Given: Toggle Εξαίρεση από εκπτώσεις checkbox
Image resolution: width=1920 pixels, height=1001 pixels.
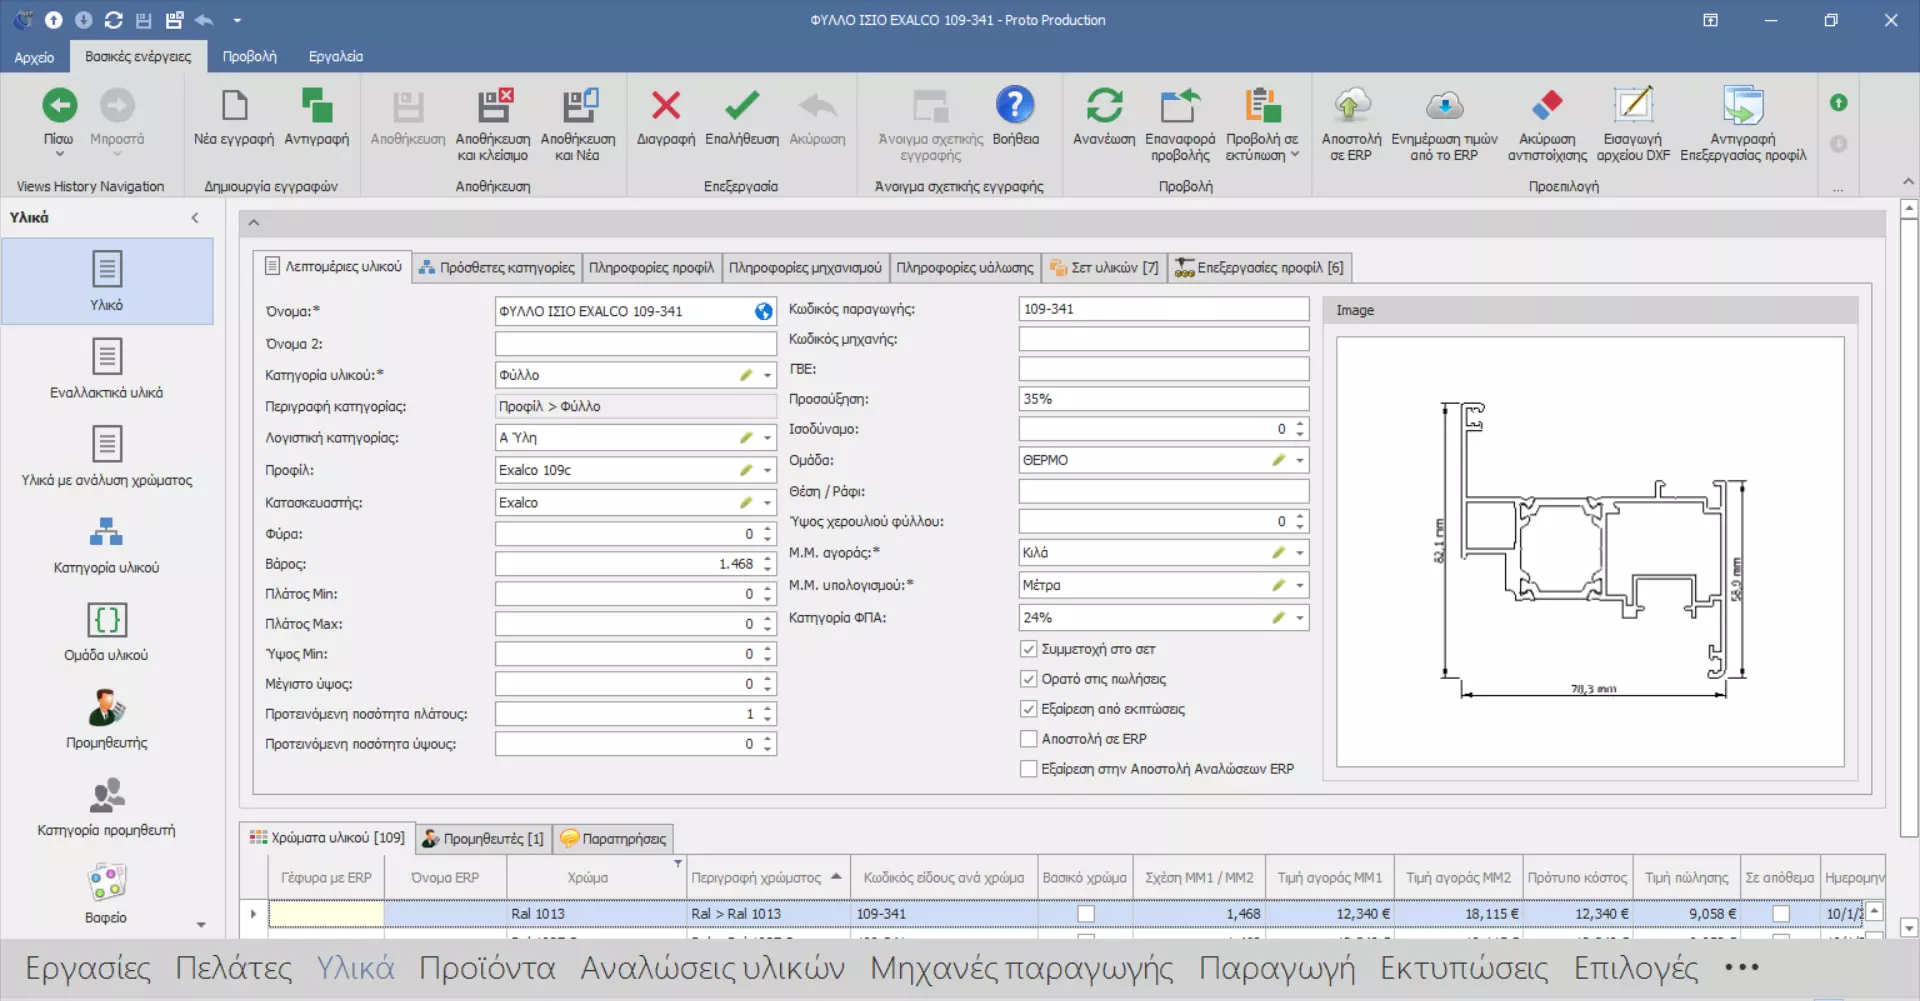Looking at the screenshot, I should coord(1028,709).
